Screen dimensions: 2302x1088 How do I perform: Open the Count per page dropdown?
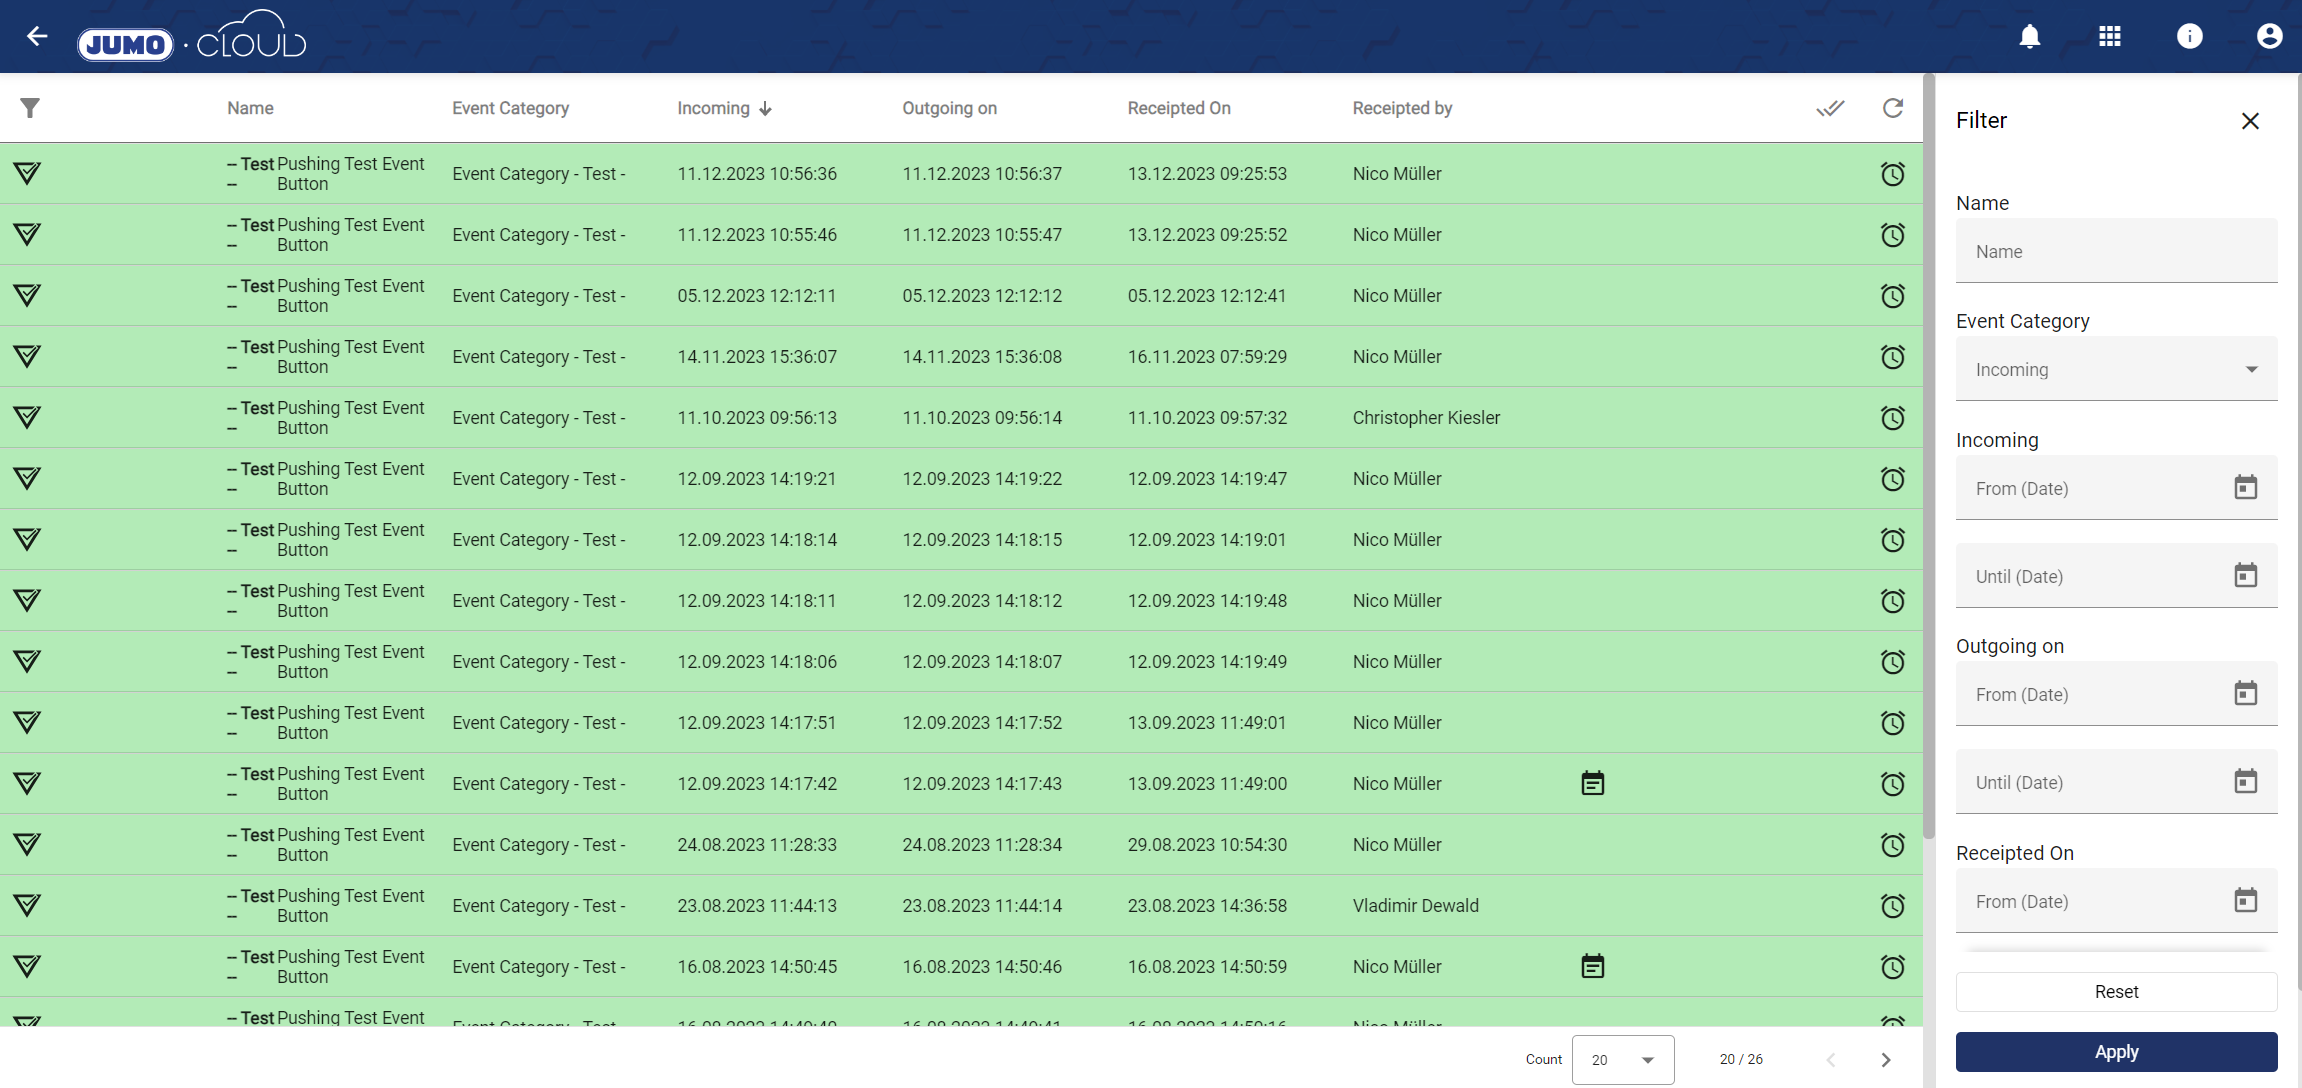coord(1622,1060)
